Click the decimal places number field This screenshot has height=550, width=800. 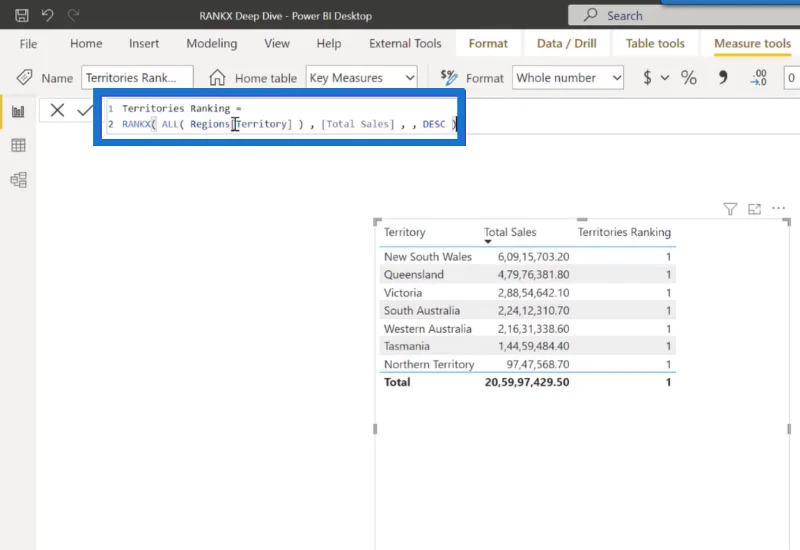pos(792,78)
